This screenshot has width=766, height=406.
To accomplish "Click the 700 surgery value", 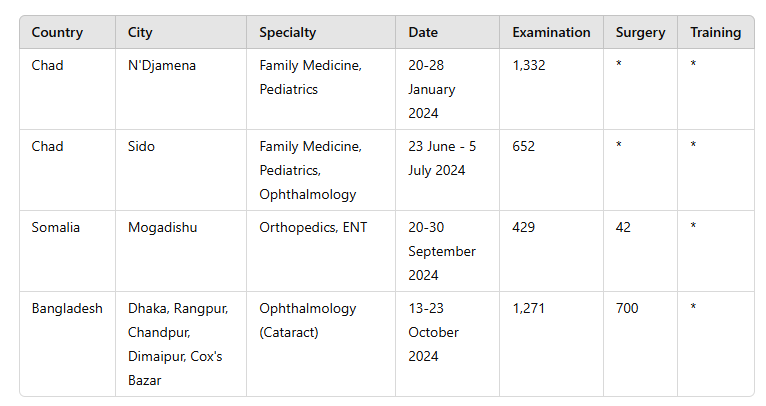I will click(627, 309).
